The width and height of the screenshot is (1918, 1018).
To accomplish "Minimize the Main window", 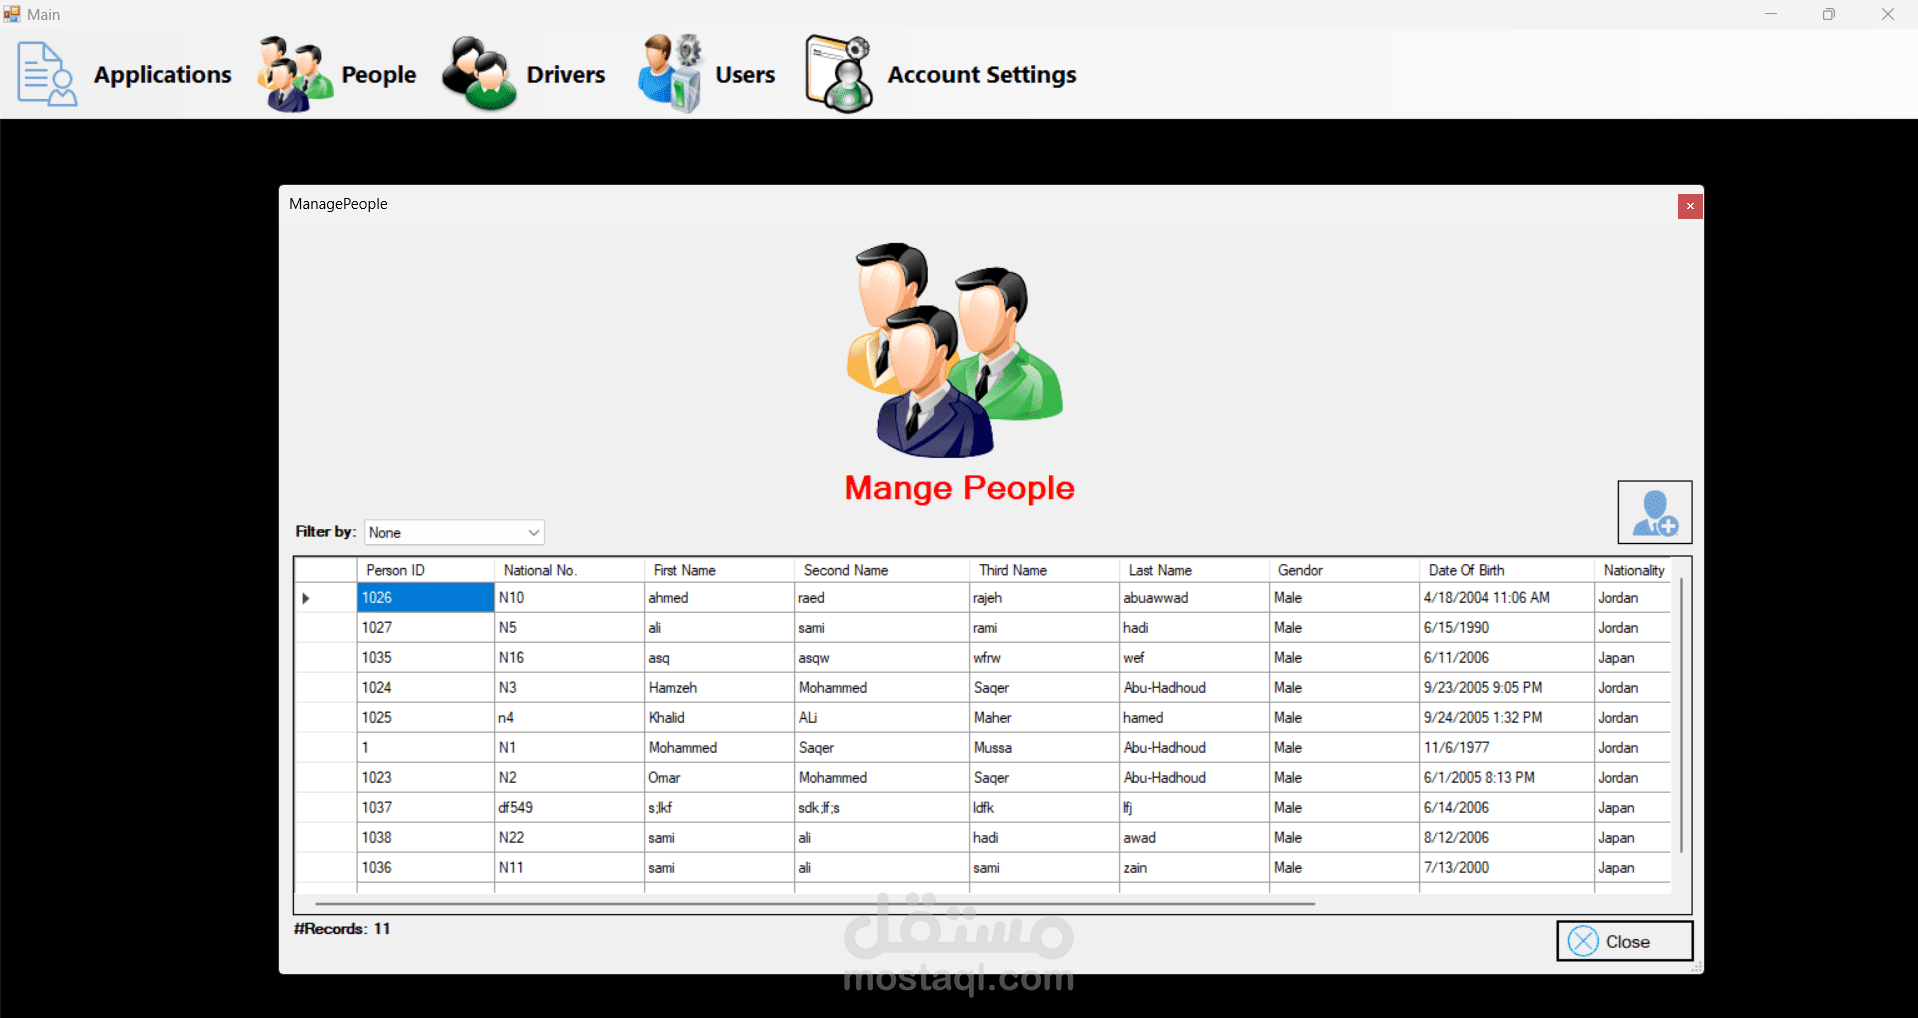I will coord(1771,14).
